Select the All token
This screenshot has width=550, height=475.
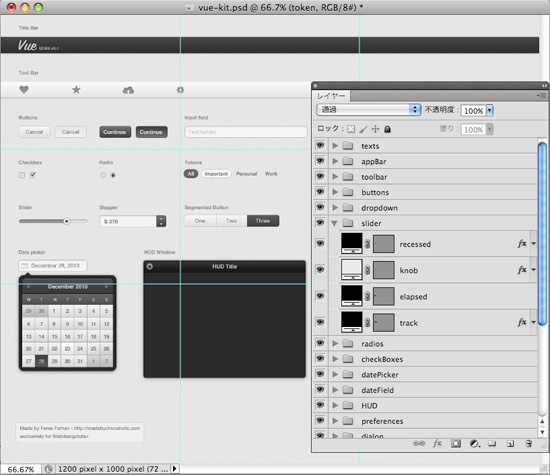[x=191, y=174]
